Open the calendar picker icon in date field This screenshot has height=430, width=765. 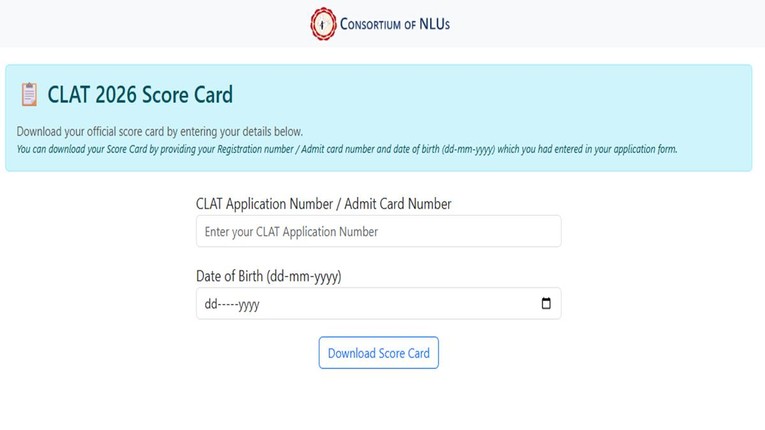click(546, 304)
